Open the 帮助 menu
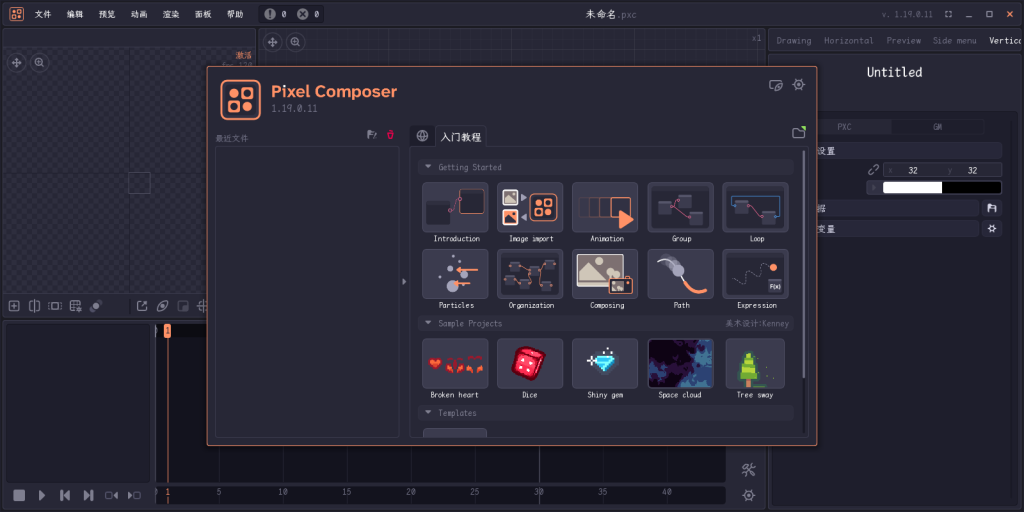 tap(235, 14)
